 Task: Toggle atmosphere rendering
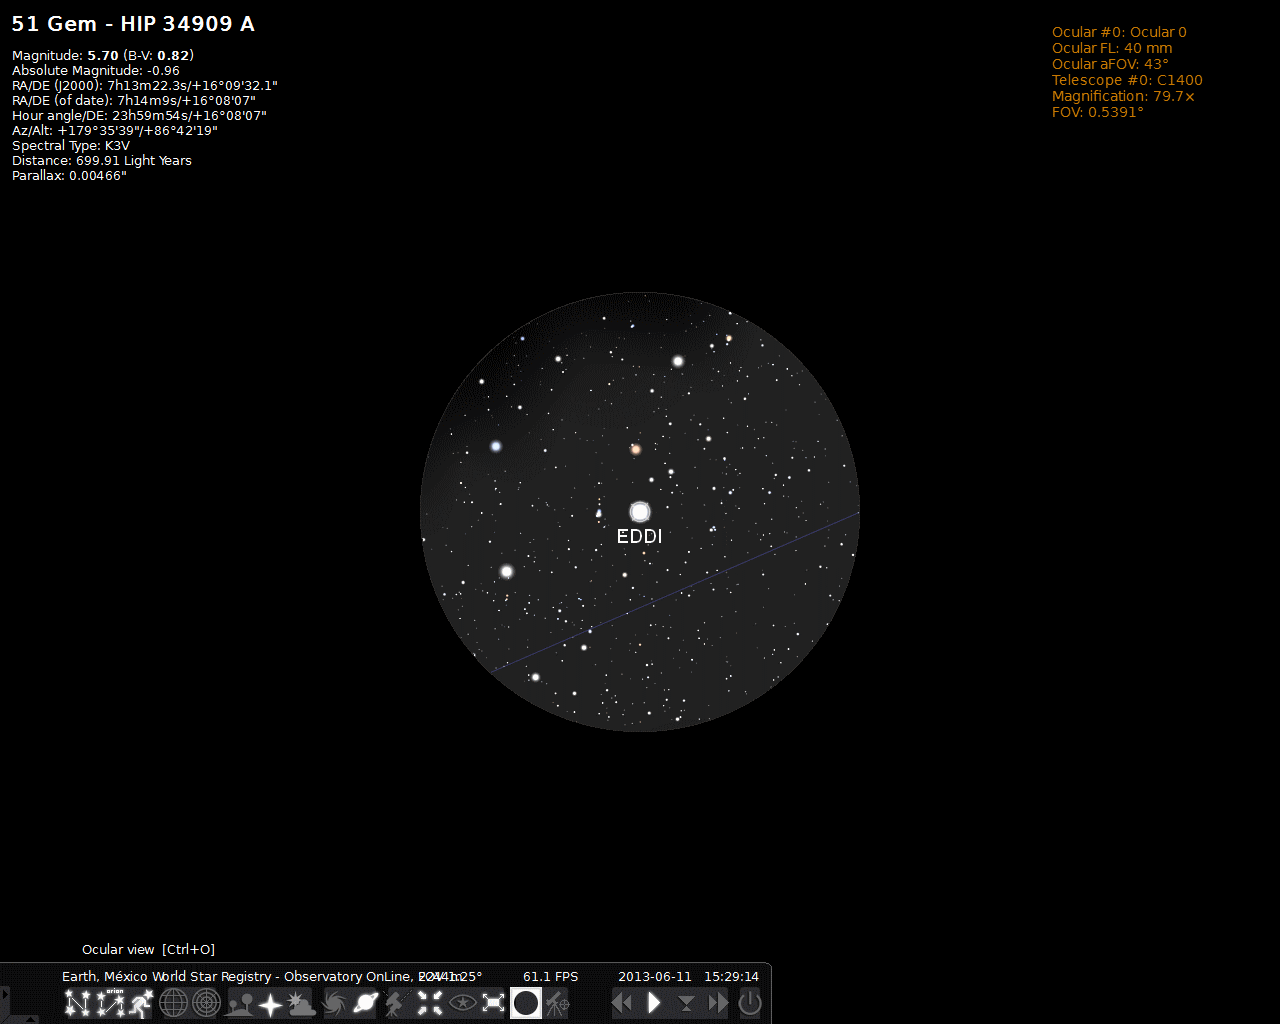(x=302, y=1003)
